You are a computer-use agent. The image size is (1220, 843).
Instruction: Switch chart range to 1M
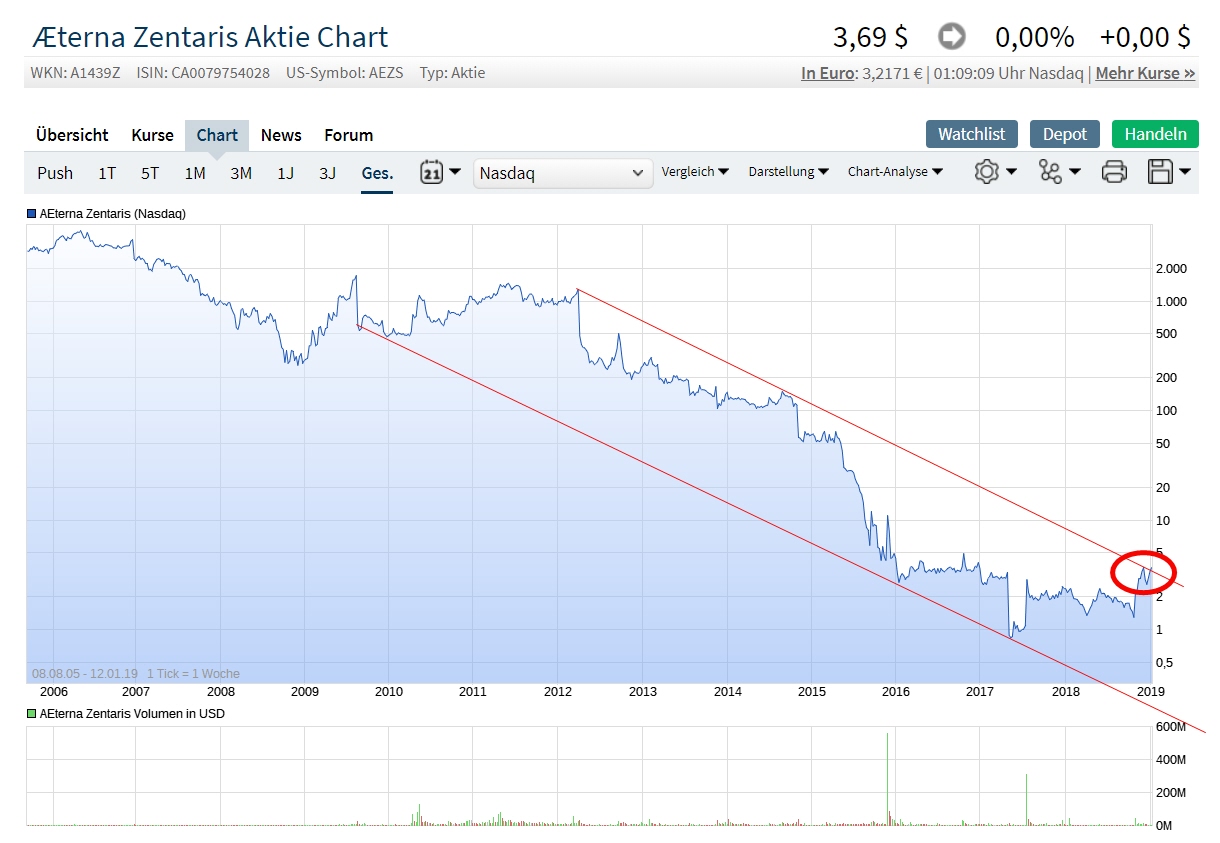click(x=195, y=173)
